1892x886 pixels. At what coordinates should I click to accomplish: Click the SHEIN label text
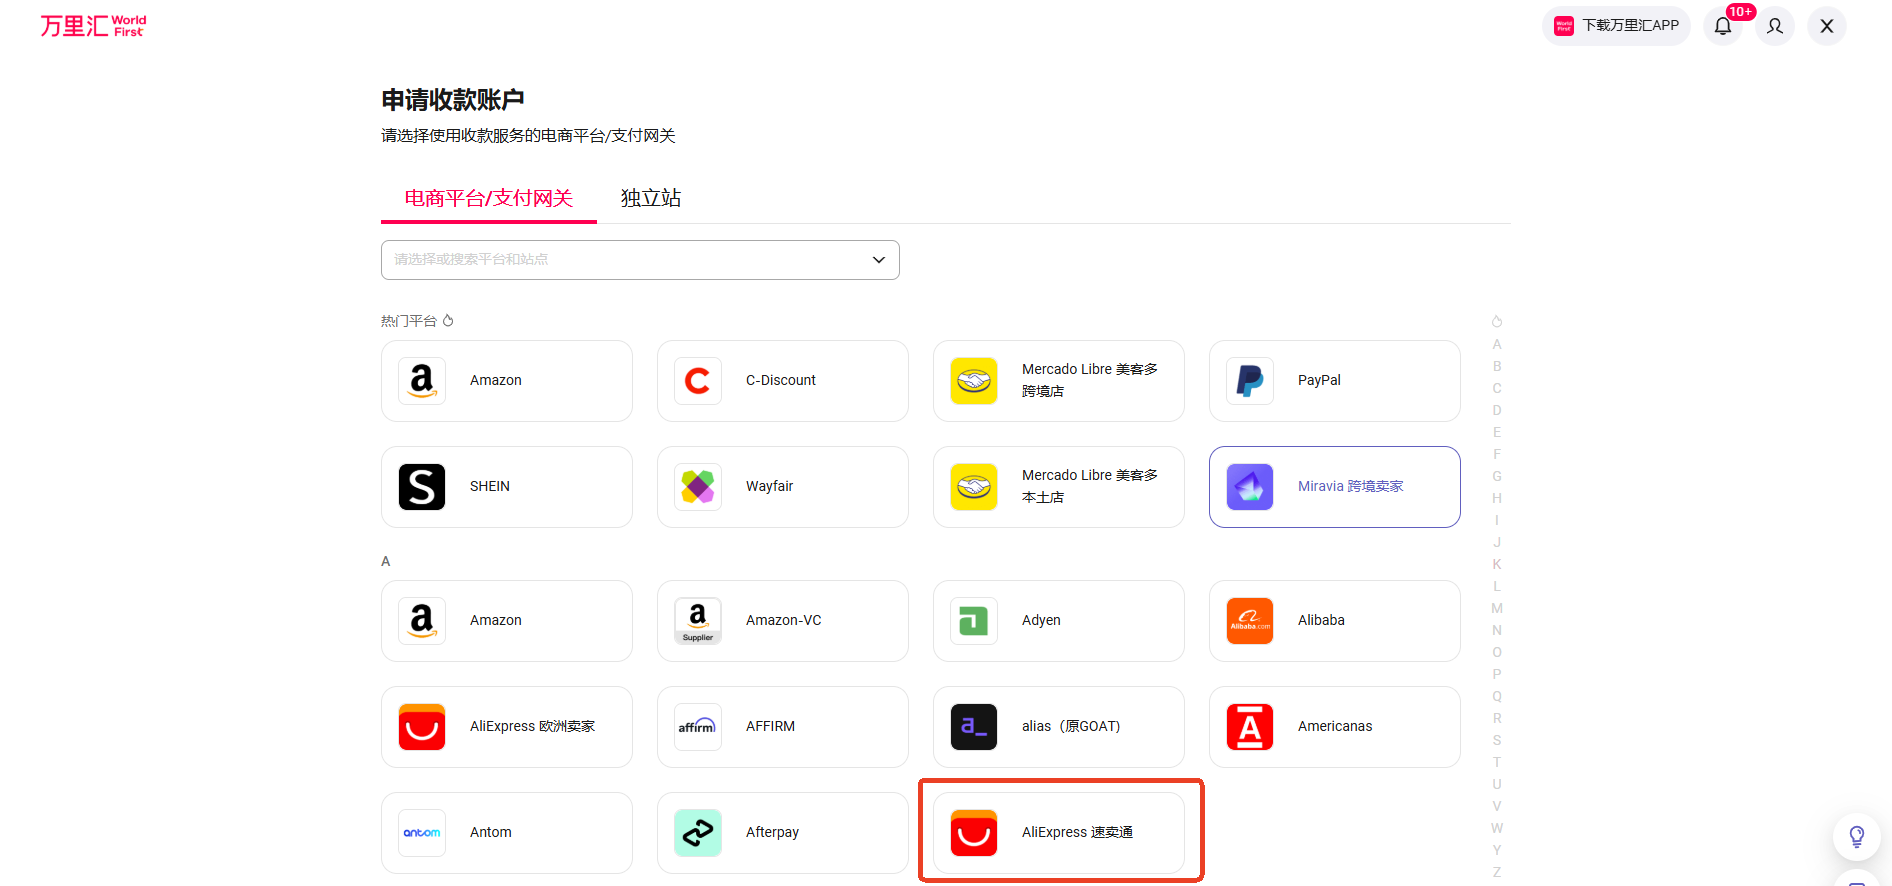pyautogui.click(x=490, y=487)
